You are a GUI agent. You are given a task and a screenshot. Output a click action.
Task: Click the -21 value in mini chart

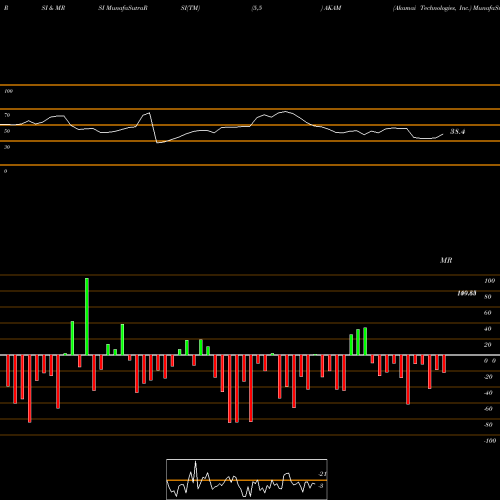click(x=322, y=474)
